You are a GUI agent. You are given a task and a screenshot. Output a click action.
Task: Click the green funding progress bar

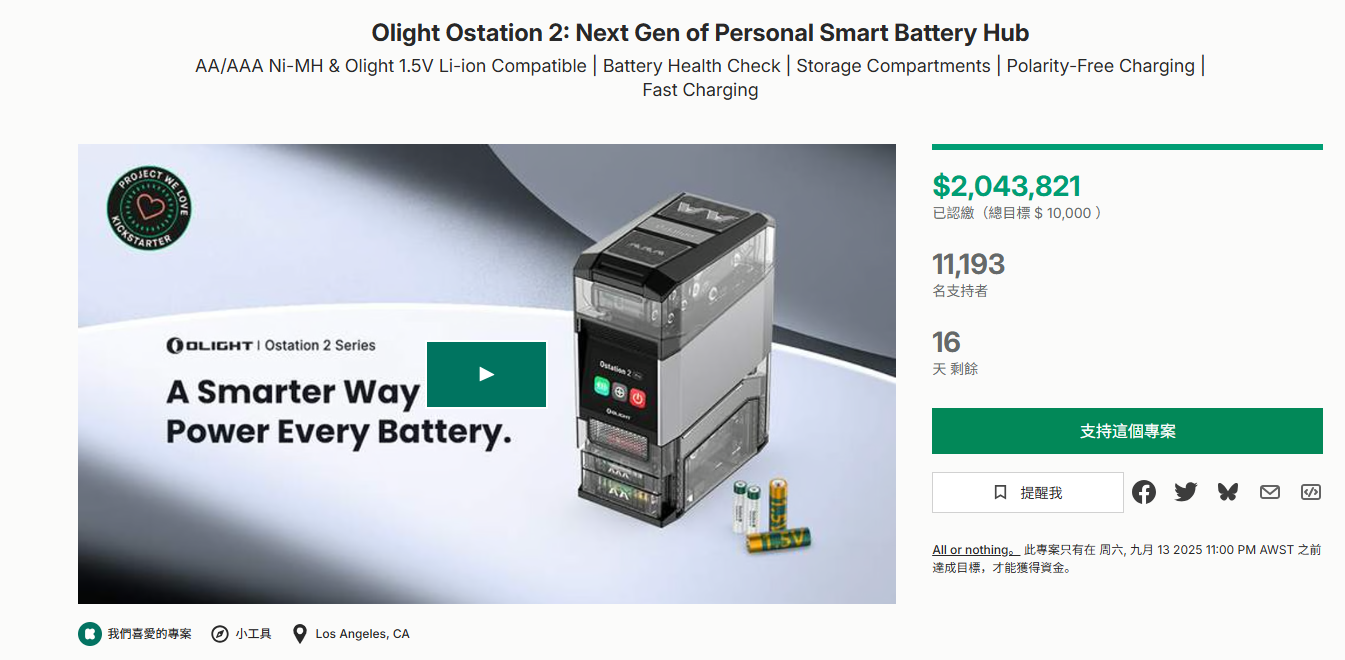point(1127,147)
